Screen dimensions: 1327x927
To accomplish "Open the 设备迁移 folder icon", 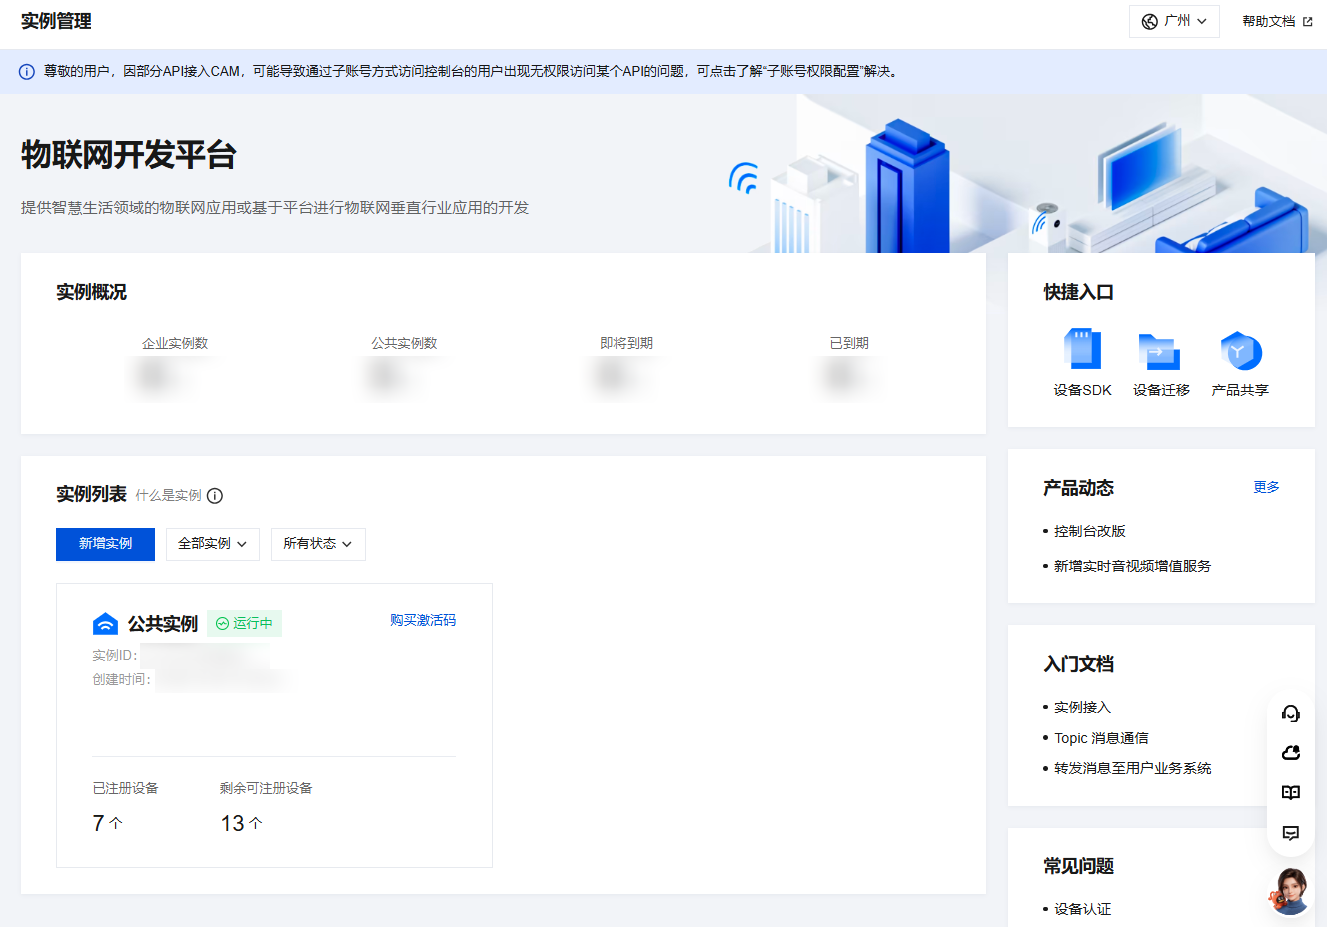I will [1160, 351].
